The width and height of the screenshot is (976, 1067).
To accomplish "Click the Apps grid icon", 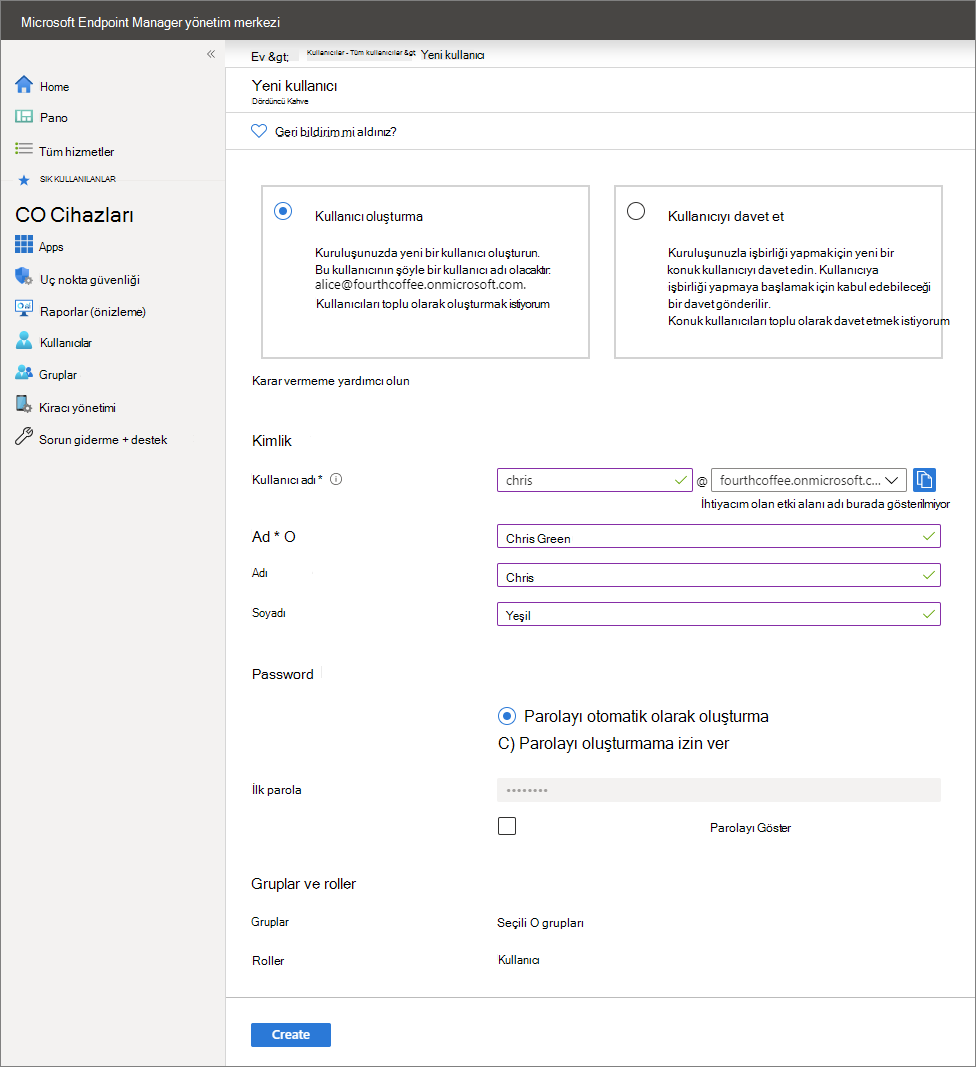I will point(24,244).
